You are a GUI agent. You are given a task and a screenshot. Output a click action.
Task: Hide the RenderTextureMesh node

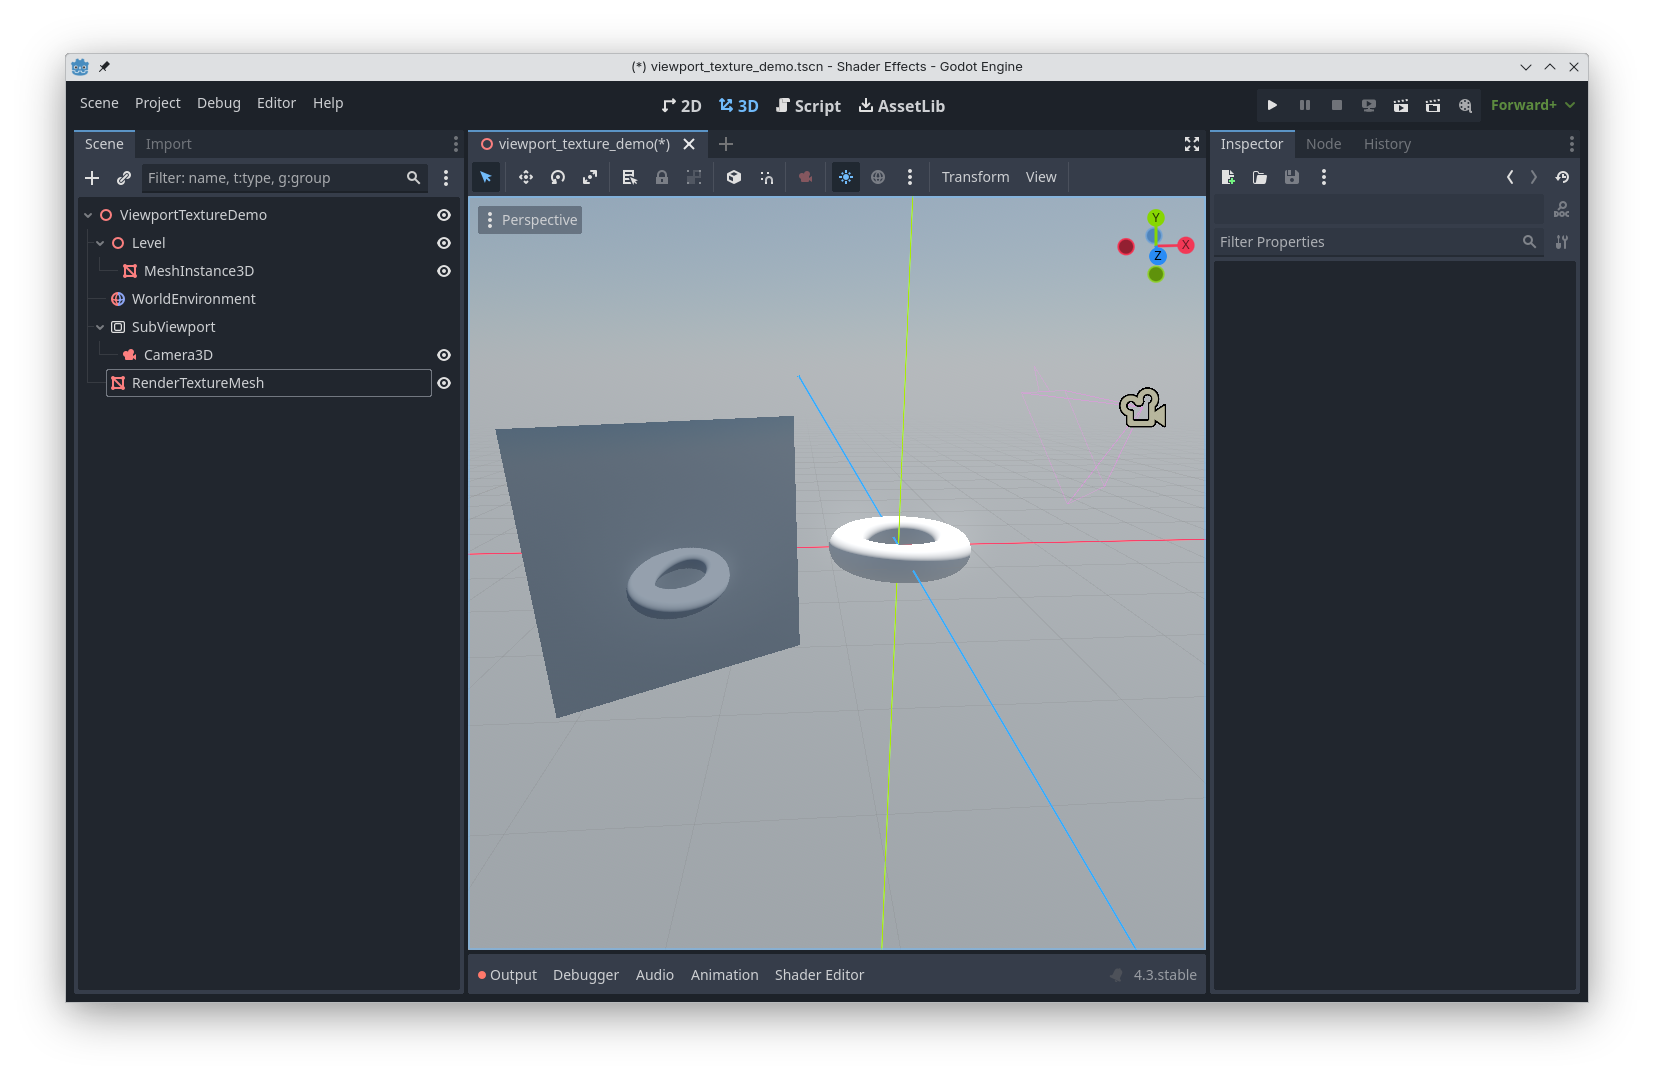click(x=444, y=383)
